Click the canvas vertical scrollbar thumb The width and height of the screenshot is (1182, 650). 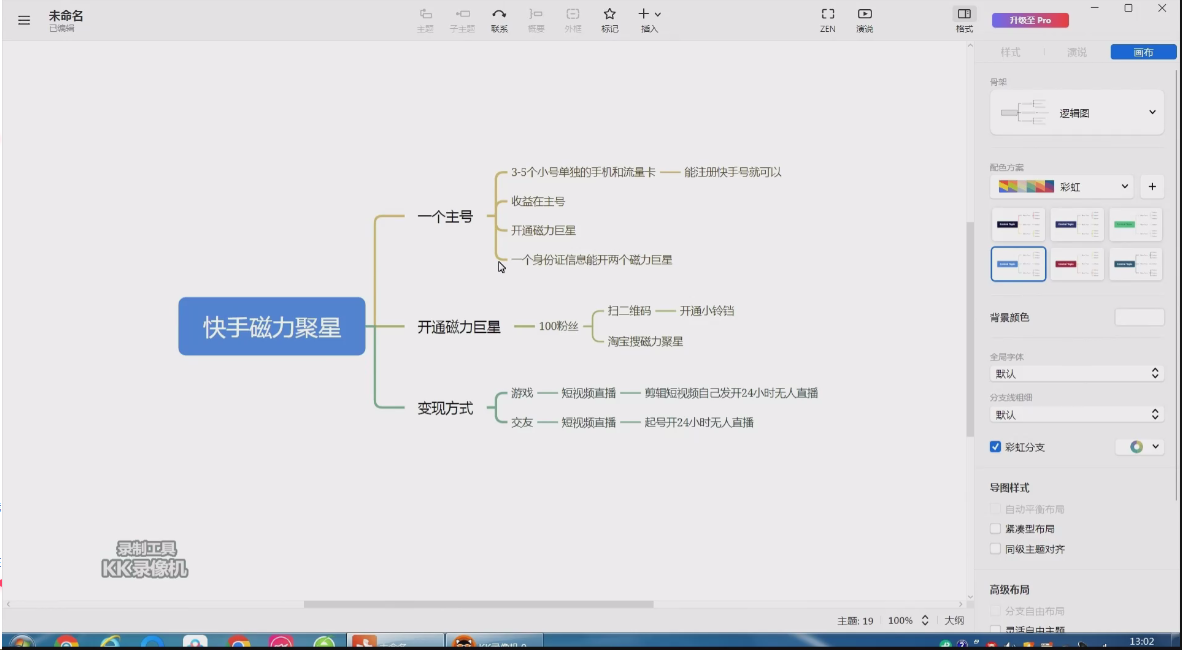(970, 329)
